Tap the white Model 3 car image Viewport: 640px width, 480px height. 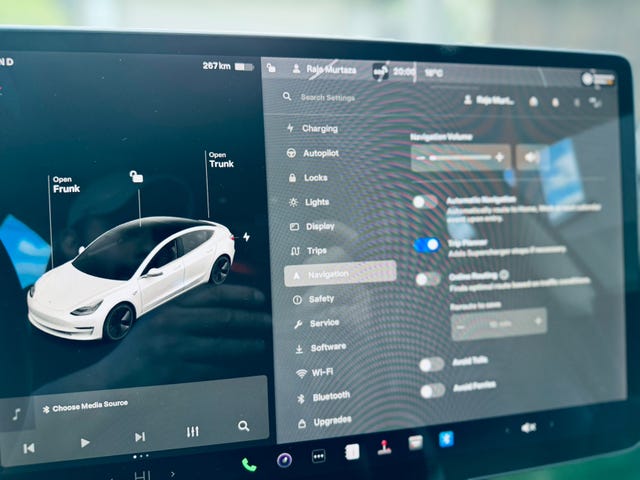tap(131, 278)
